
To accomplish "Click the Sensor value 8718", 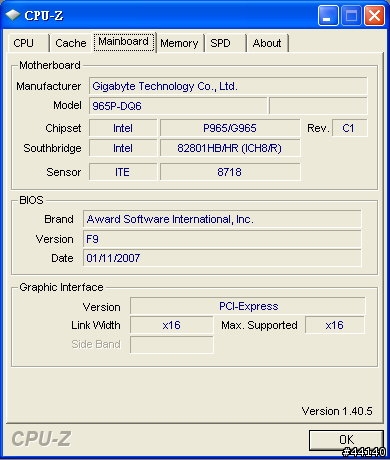I will pos(230,172).
